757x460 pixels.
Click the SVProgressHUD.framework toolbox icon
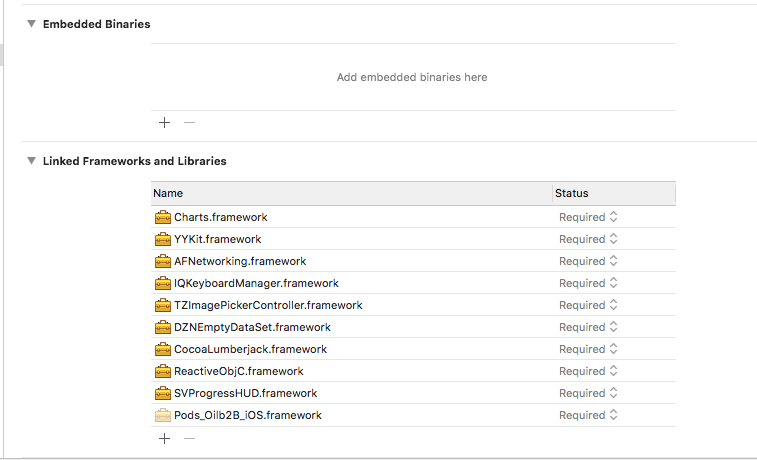163,393
